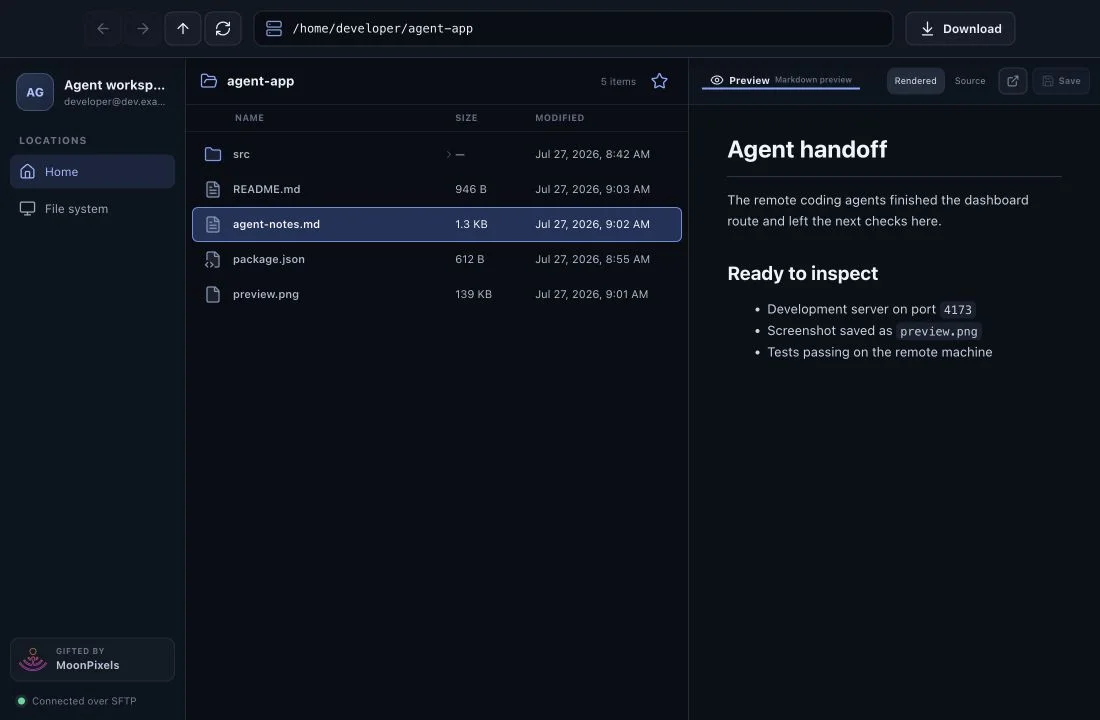
Task: Click Tests passing on the remote machine
Action: 880,352
